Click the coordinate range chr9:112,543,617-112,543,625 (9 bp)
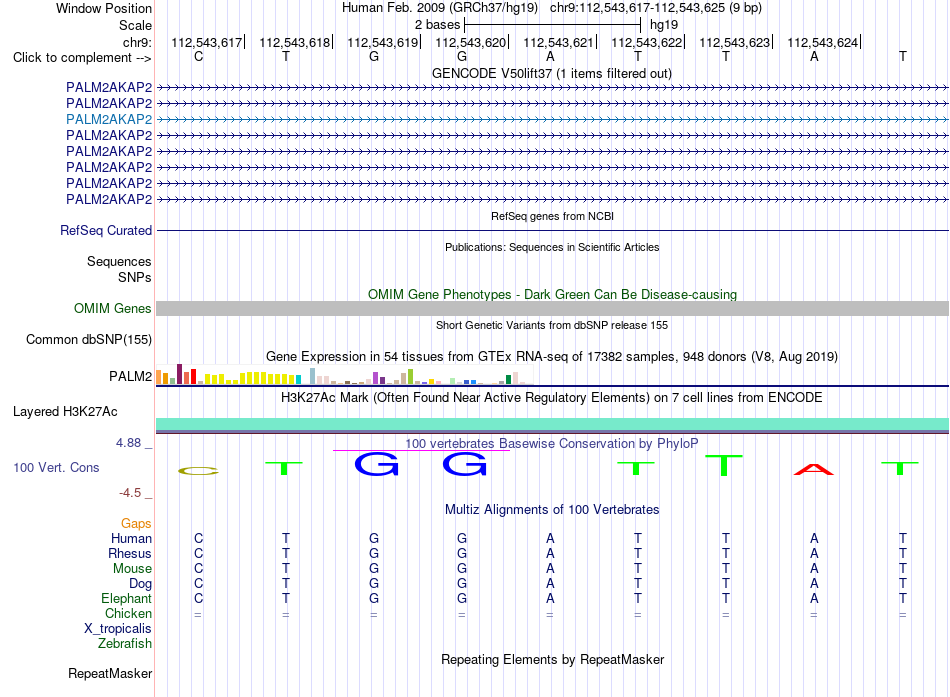The height and width of the screenshot is (697, 950). pos(656,8)
